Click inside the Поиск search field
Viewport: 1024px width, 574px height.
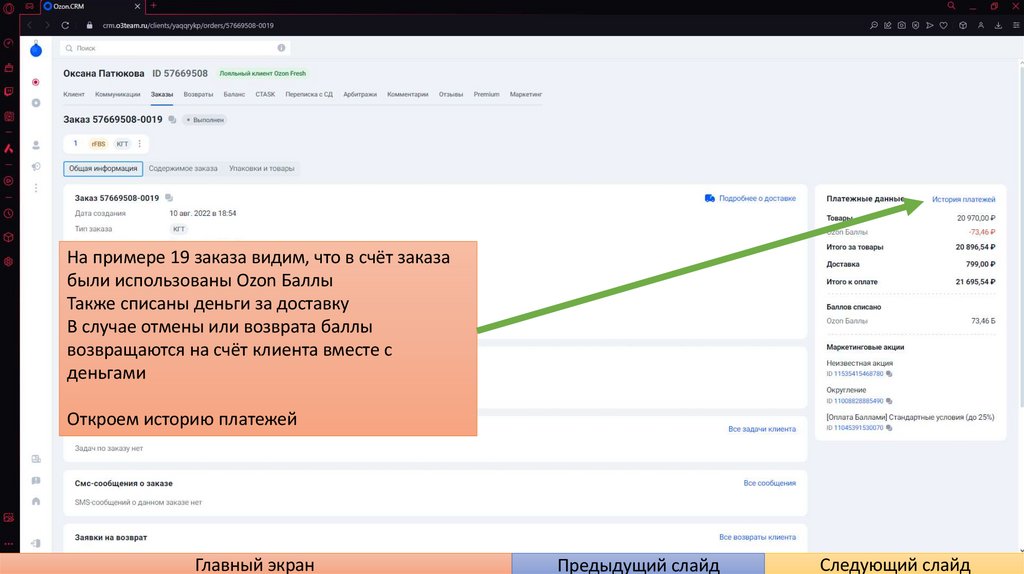(174, 48)
